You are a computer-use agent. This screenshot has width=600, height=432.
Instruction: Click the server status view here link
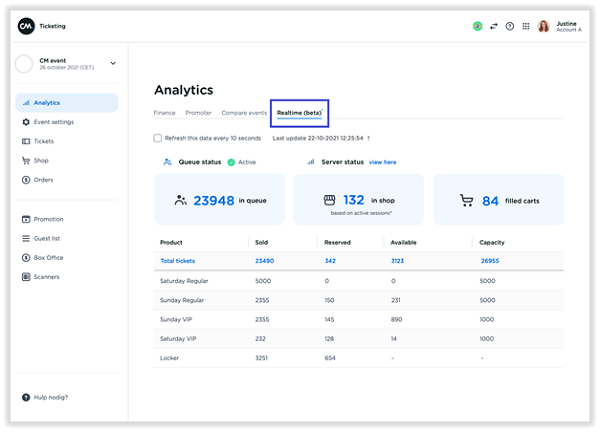point(382,161)
